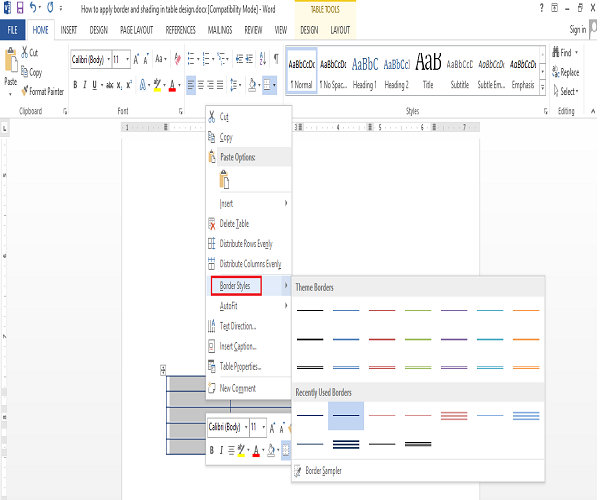The height and width of the screenshot is (500, 600).
Task: Pick the orange double-line theme border
Action: 526,367
